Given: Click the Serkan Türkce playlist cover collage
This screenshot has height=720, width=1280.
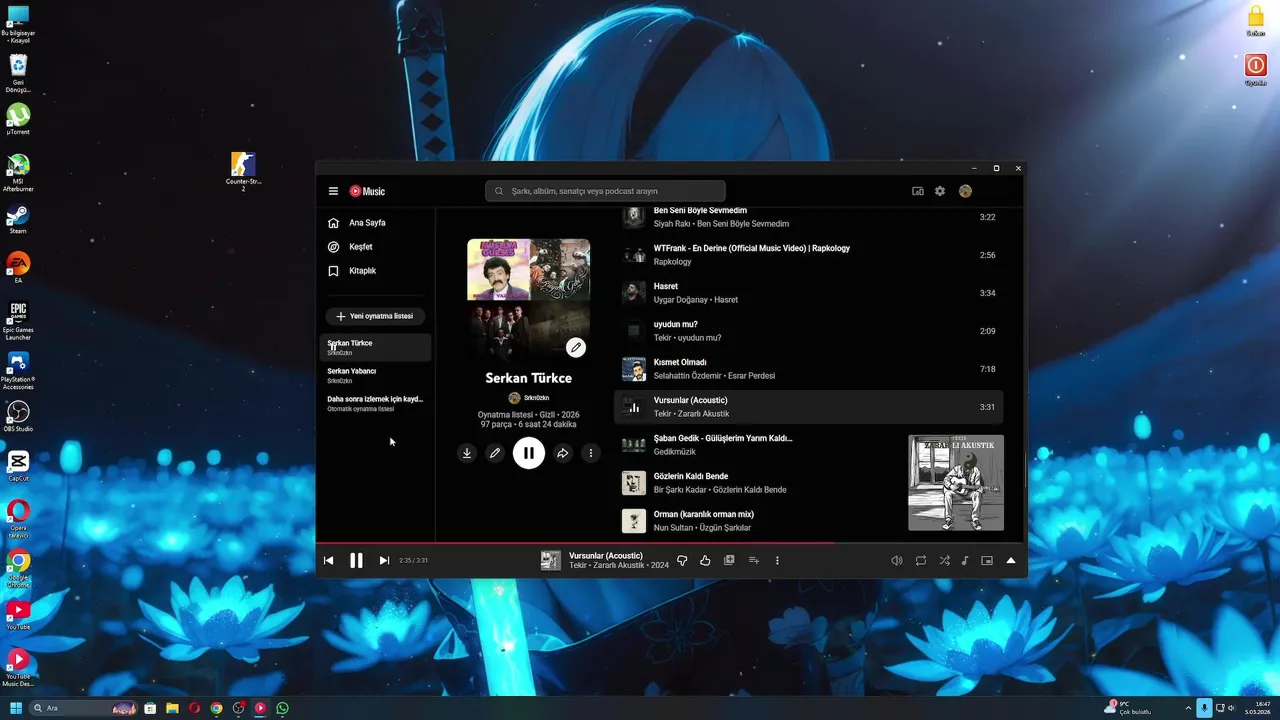Looking at the screenshot, I should pyautogui.click(x=529, y=300).
